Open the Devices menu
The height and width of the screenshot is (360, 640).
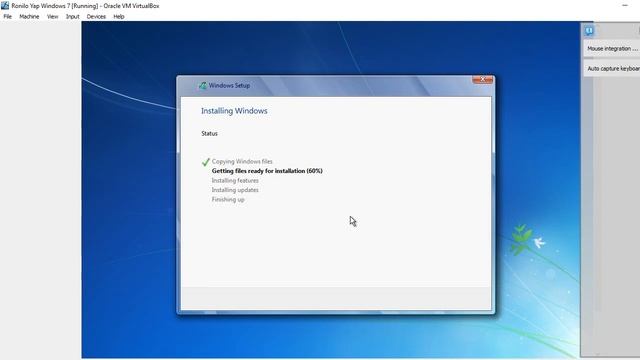point(96,17)
